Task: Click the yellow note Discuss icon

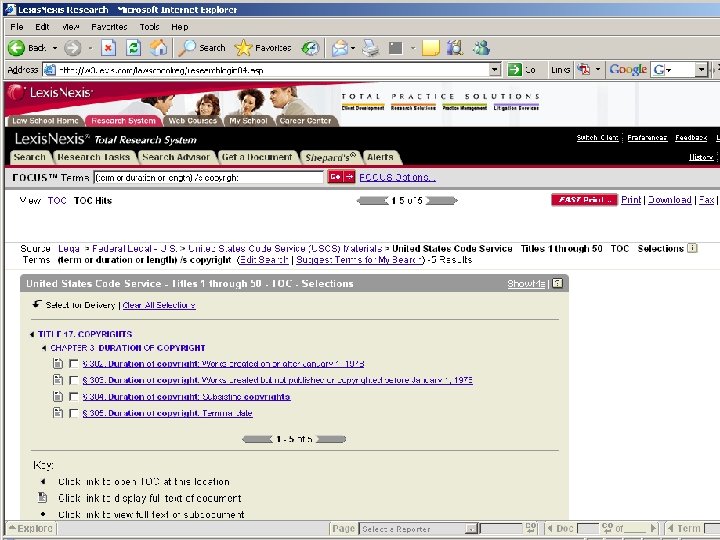Action: (431, 48)
